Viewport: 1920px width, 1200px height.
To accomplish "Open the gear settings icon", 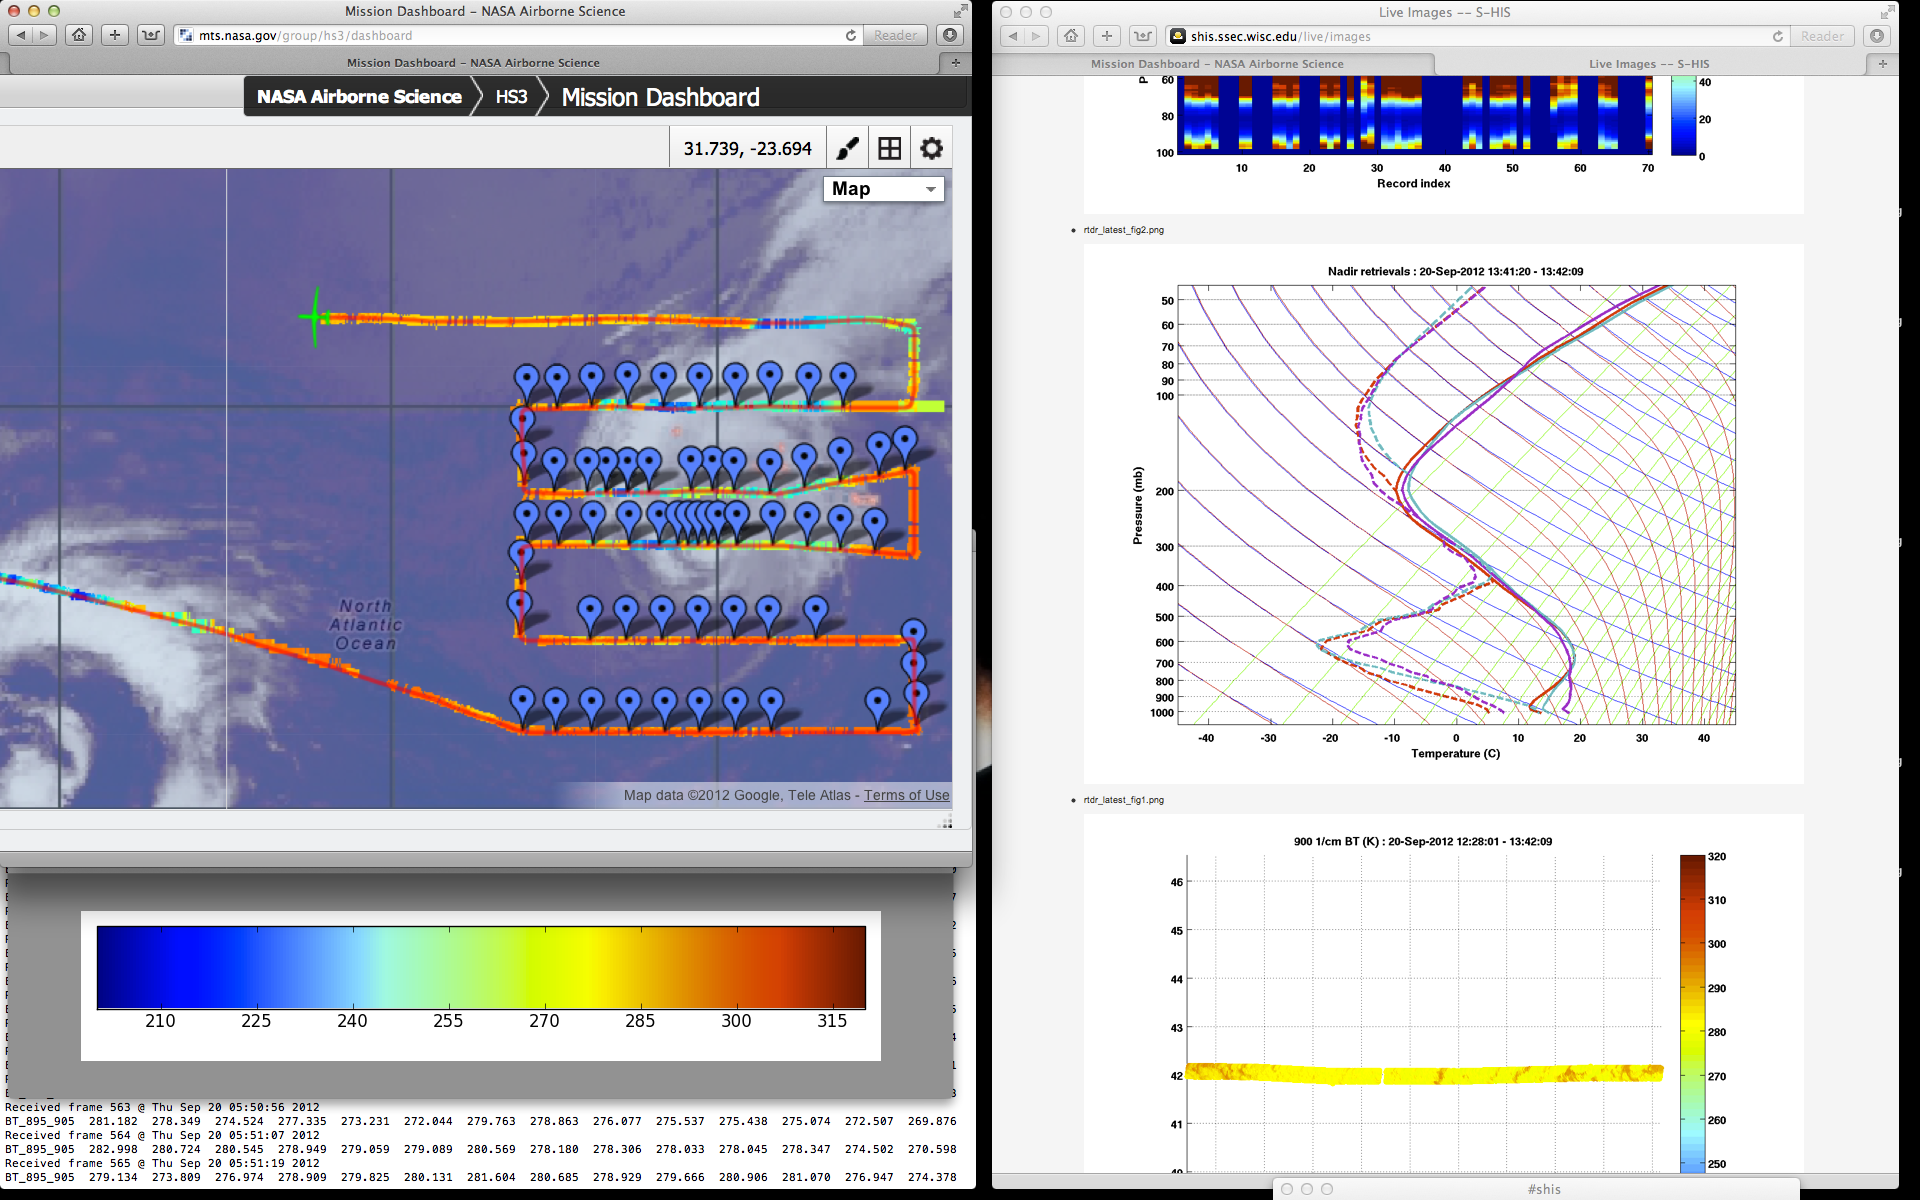I will pos(931,149).
